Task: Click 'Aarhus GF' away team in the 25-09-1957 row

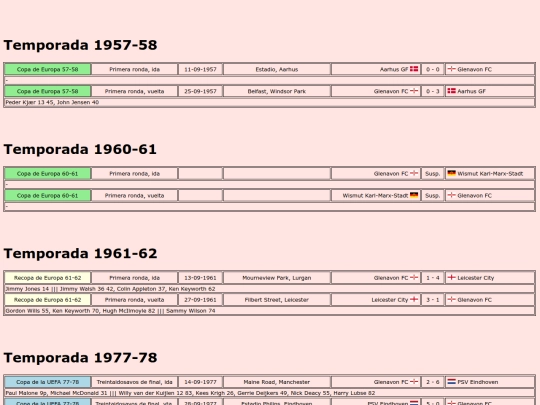Action: tap(471, 91)
